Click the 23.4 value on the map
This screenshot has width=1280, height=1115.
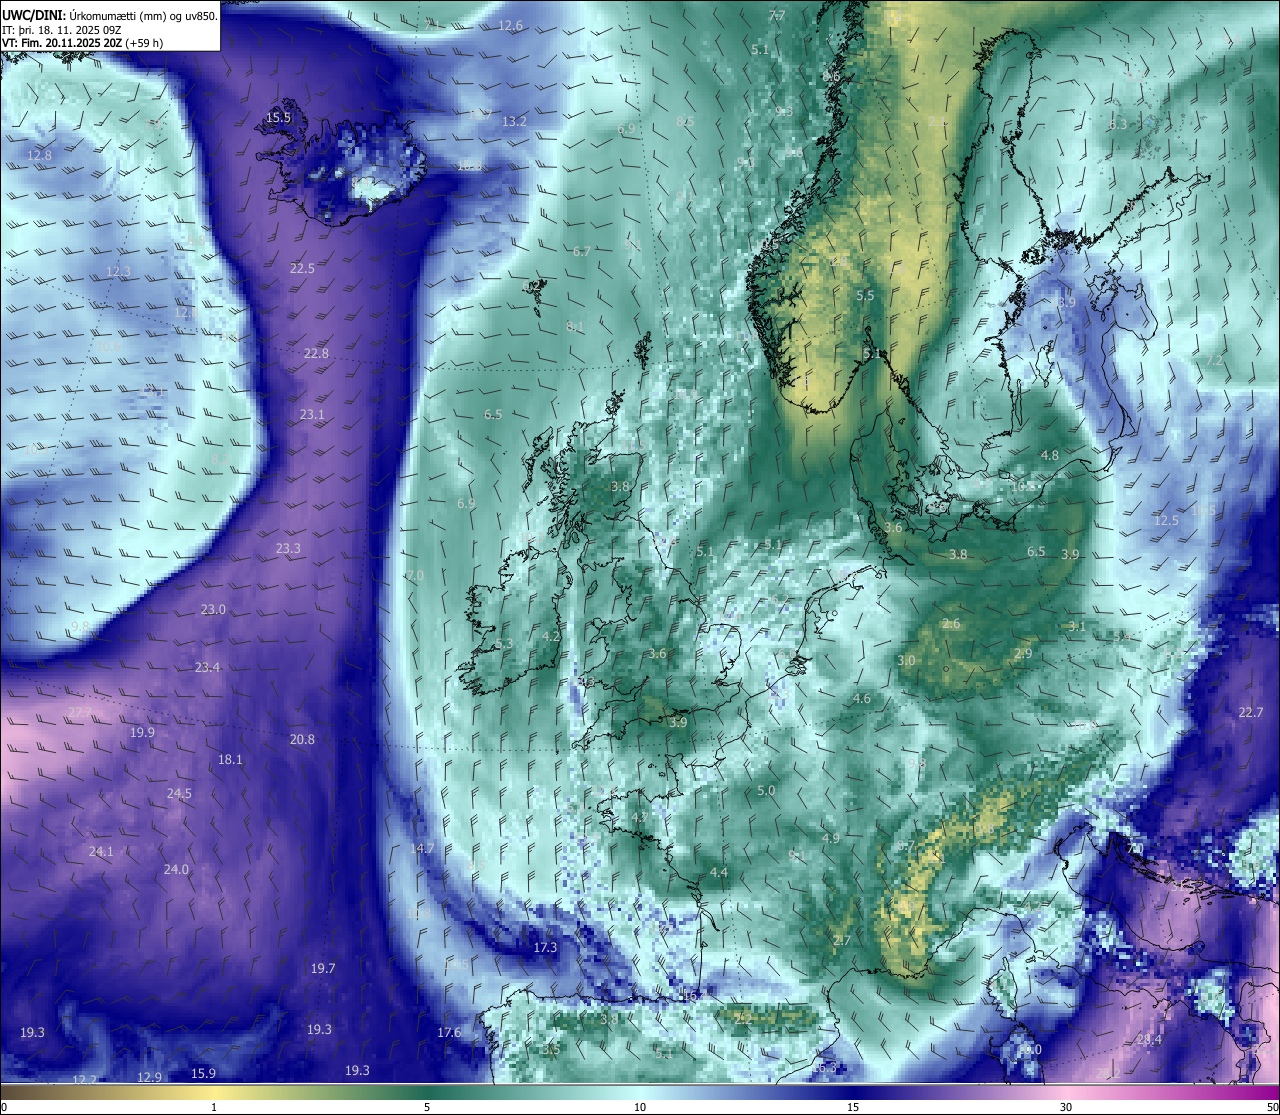pos(207,667)
